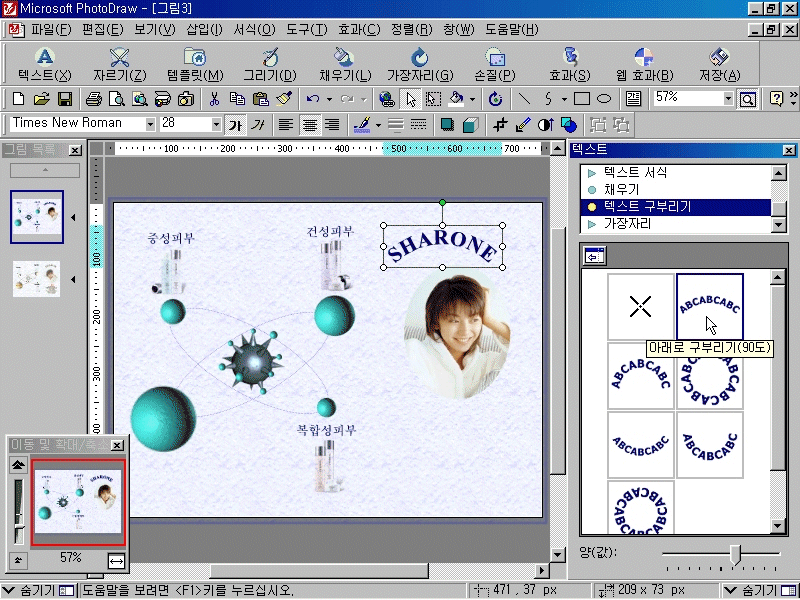Choose the no-bend X option

point(640,306)
